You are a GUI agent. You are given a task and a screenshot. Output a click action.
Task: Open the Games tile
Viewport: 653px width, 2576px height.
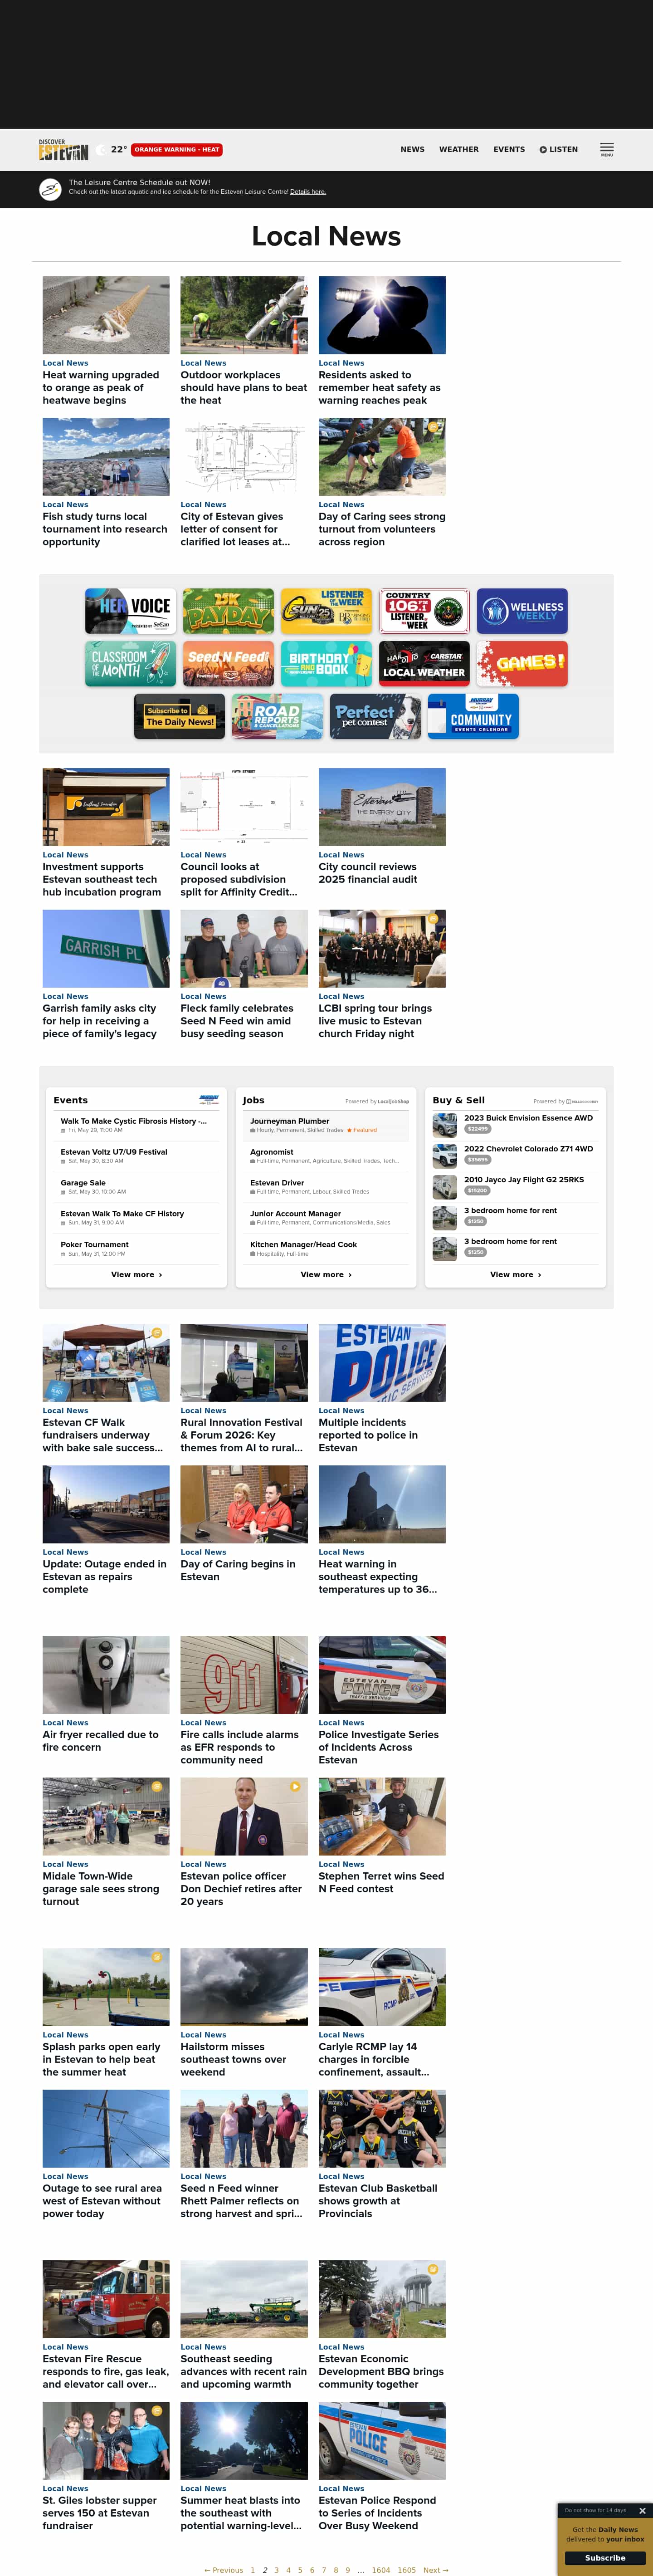522,664
